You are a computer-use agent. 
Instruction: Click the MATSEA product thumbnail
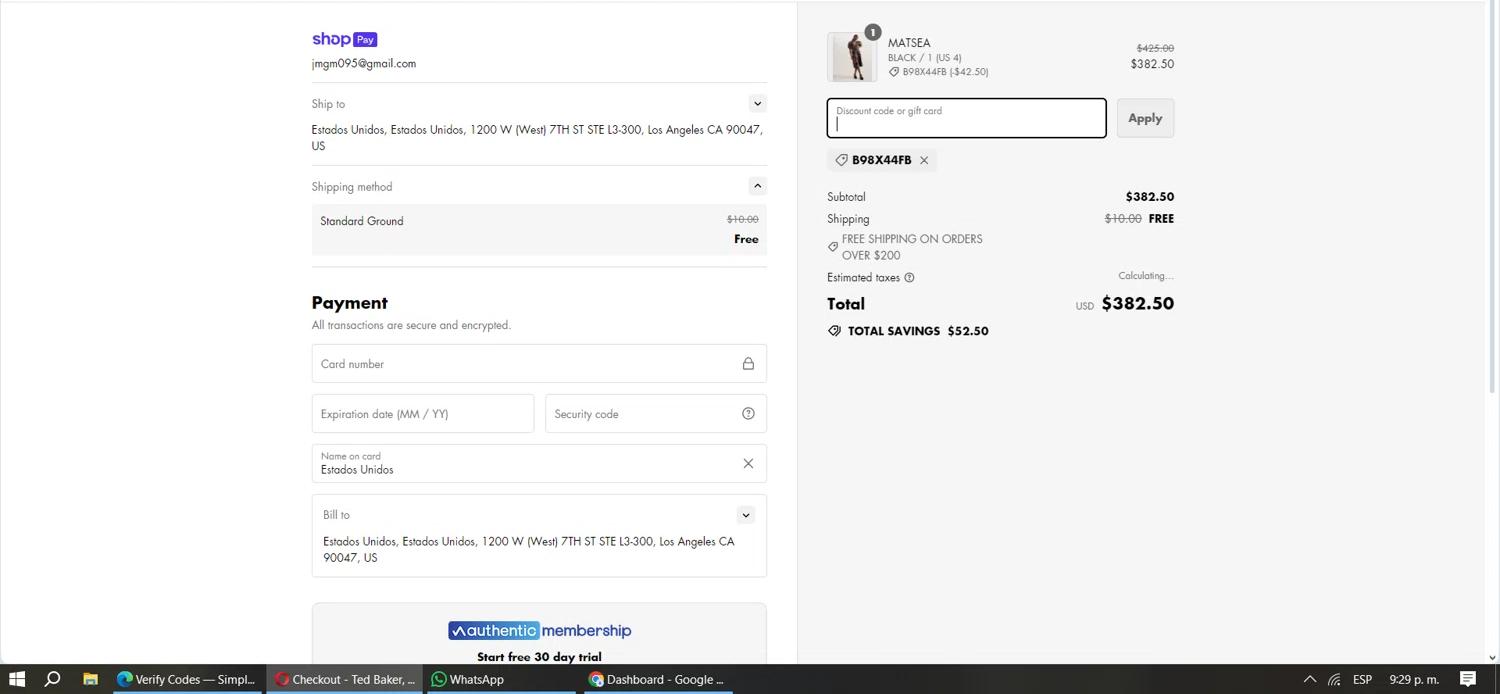[x=852, y=57]
